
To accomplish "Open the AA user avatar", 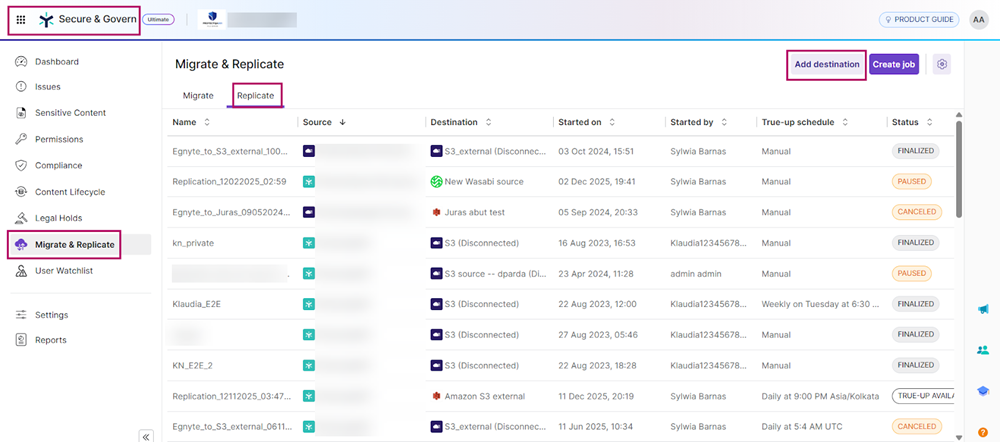I will [x=978, y=19].
